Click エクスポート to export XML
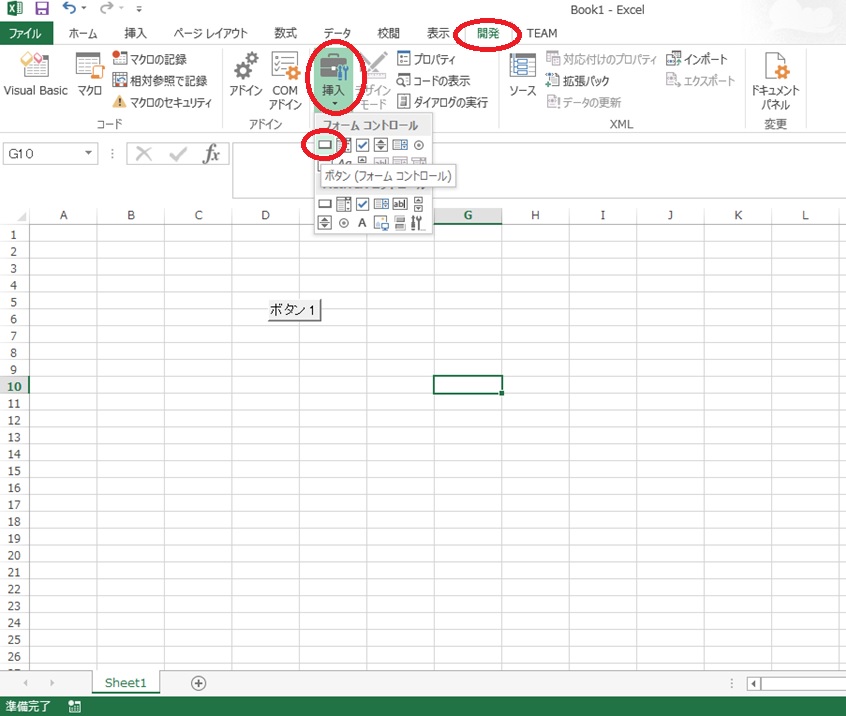The width and height of the screenshot is (846, 716). [700, 80]
